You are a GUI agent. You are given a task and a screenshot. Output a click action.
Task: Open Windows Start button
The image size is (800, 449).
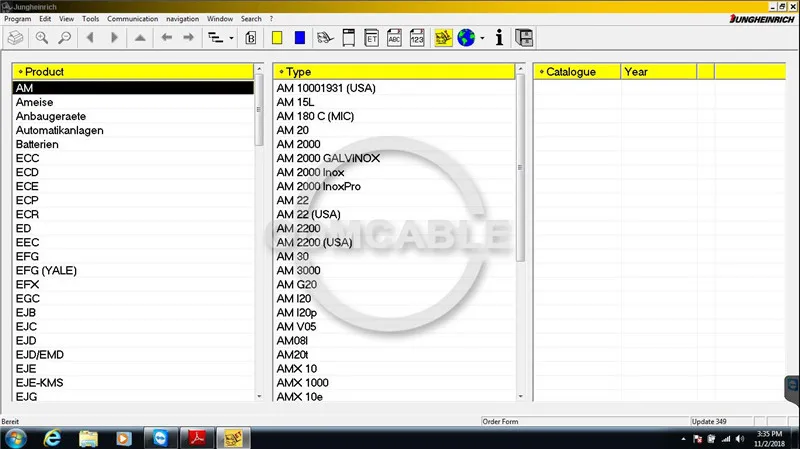[15, 438]
